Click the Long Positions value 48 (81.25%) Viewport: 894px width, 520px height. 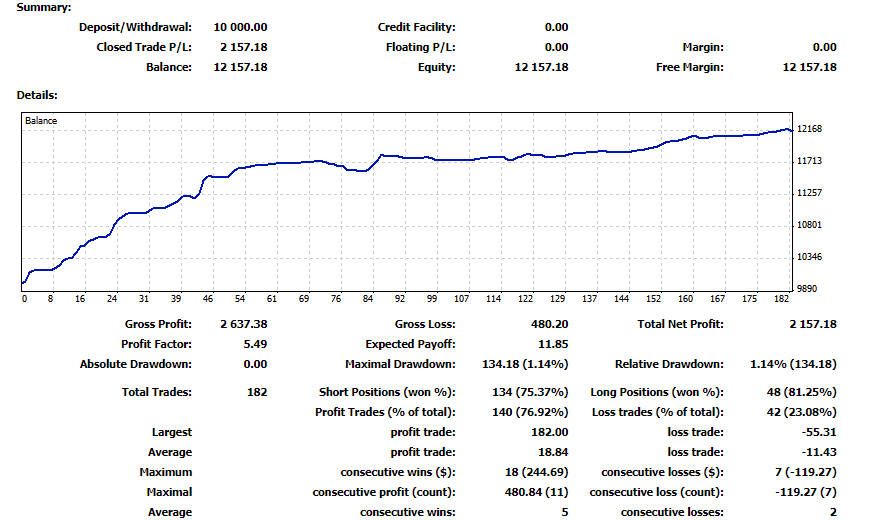click(x=802, y=392)
